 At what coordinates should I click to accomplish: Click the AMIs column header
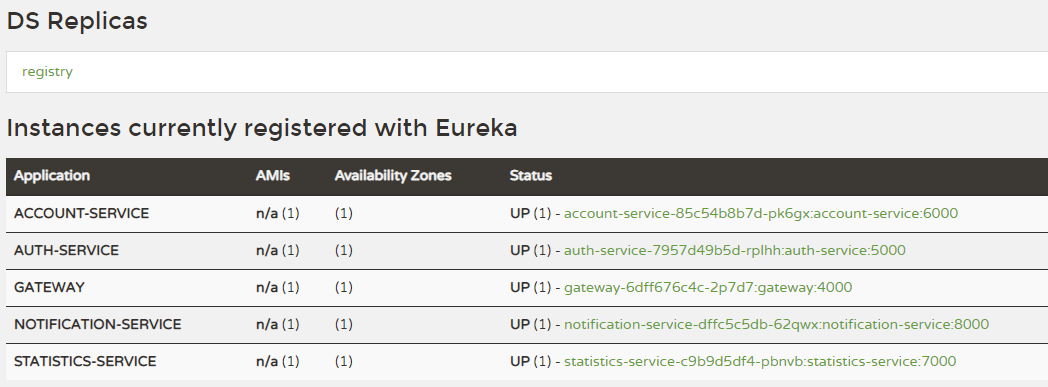click(273, 176)
